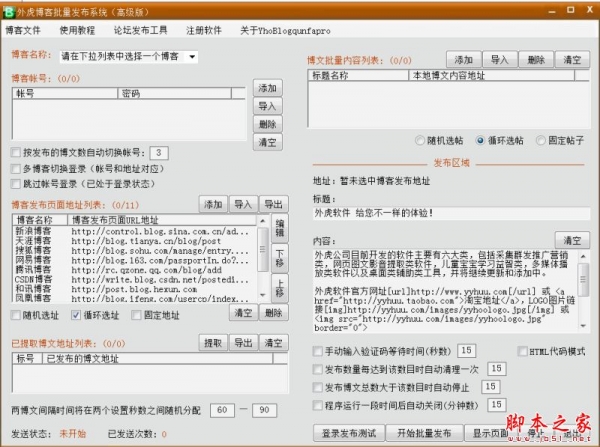Screen dimensions: 600x447
Task: Enable 程序运行一段时间后自动关闭 checkbox
Action: (x=318, y=405)
